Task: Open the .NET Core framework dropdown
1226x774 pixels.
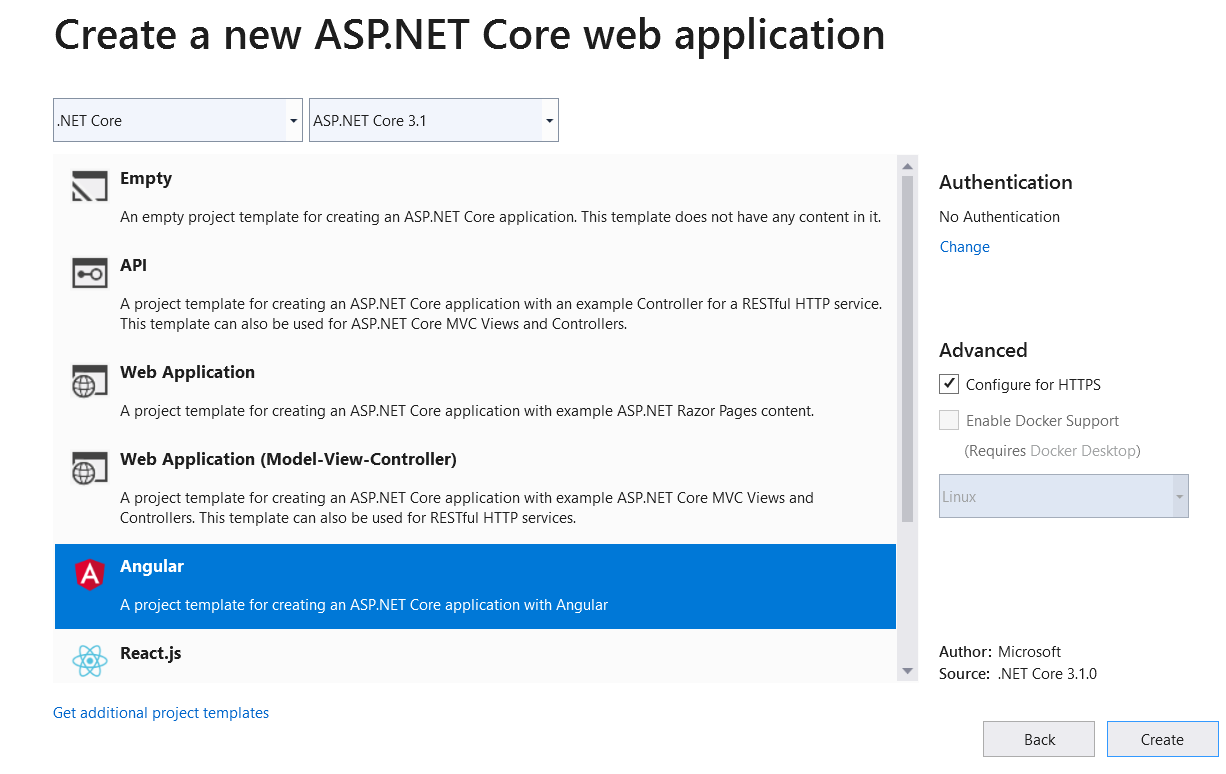Action: (178, 120)
